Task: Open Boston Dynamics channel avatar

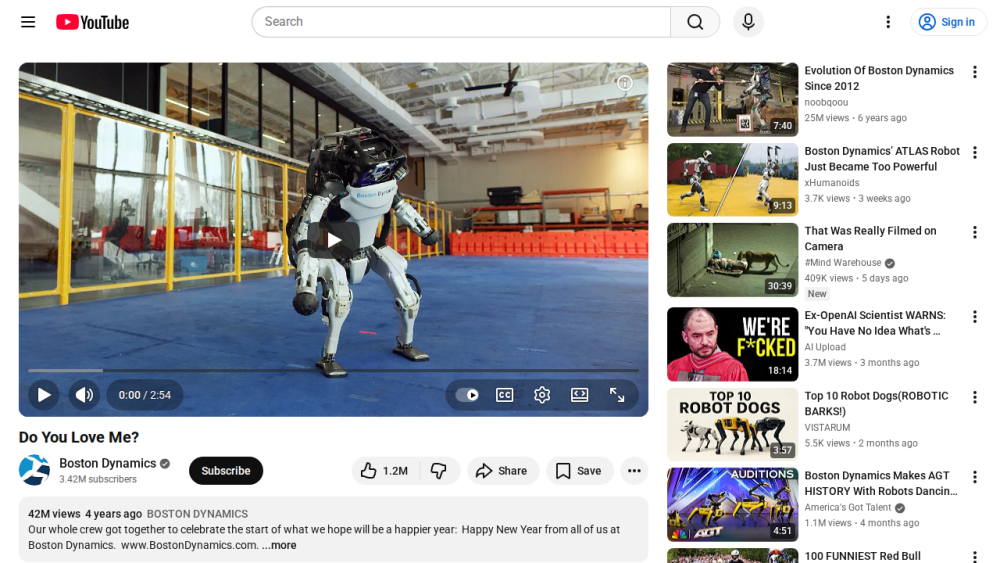Action: click(34, 471)
